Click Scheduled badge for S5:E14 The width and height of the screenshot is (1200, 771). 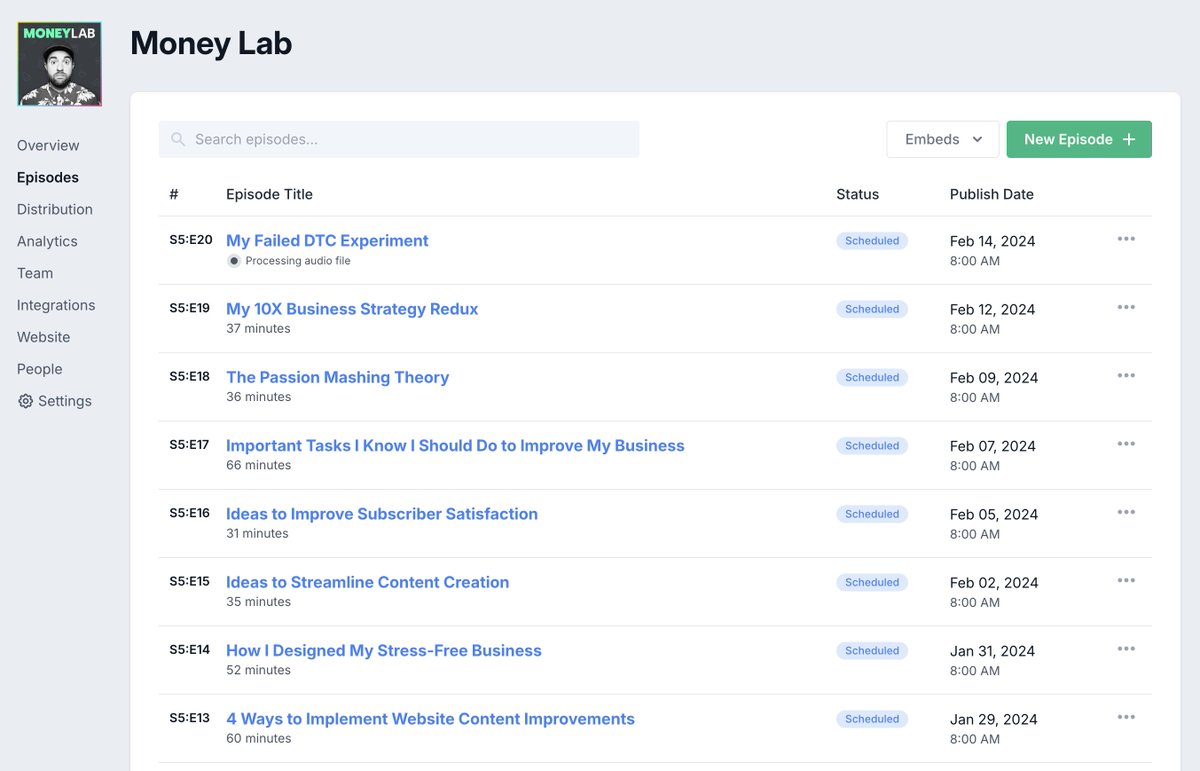coord(872,650)
